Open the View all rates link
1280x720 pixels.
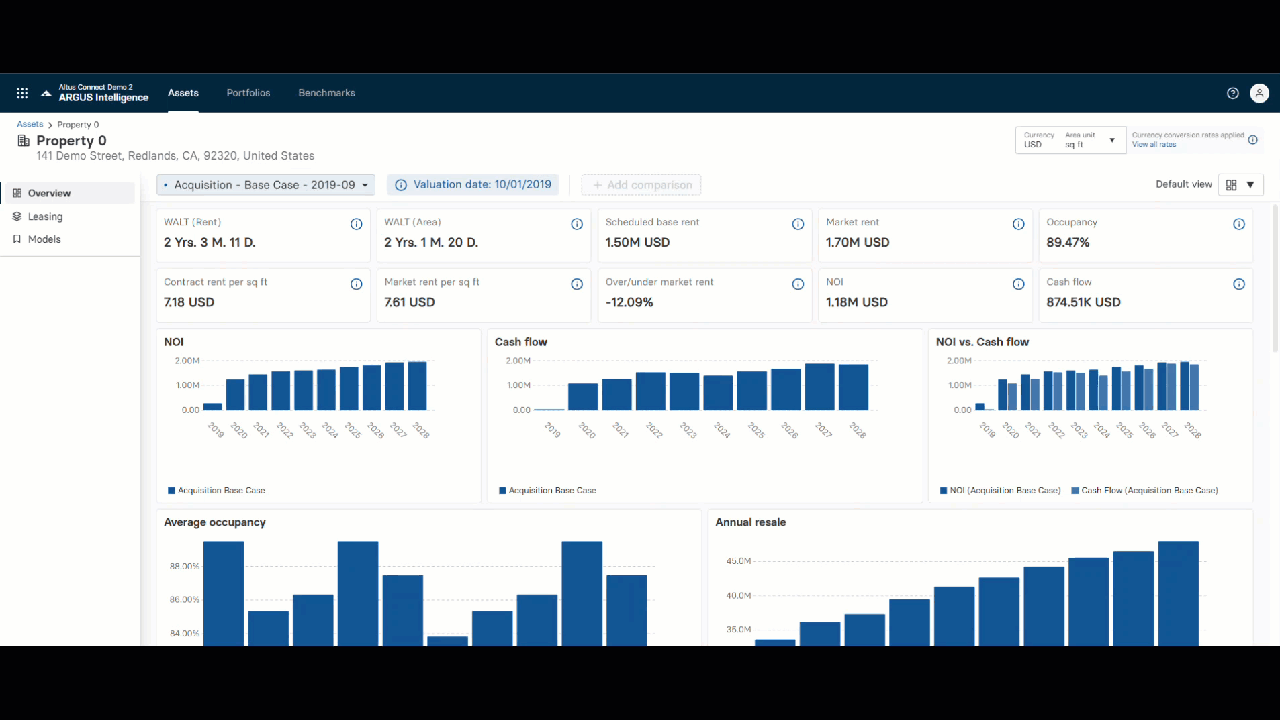point(1154,145)
